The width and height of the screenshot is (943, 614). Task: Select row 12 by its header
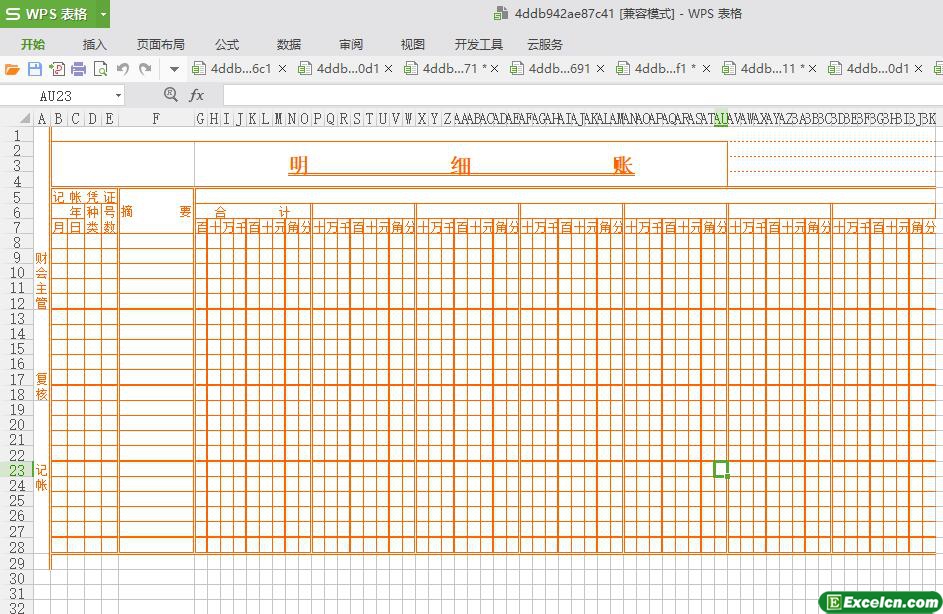coord(16,303)
